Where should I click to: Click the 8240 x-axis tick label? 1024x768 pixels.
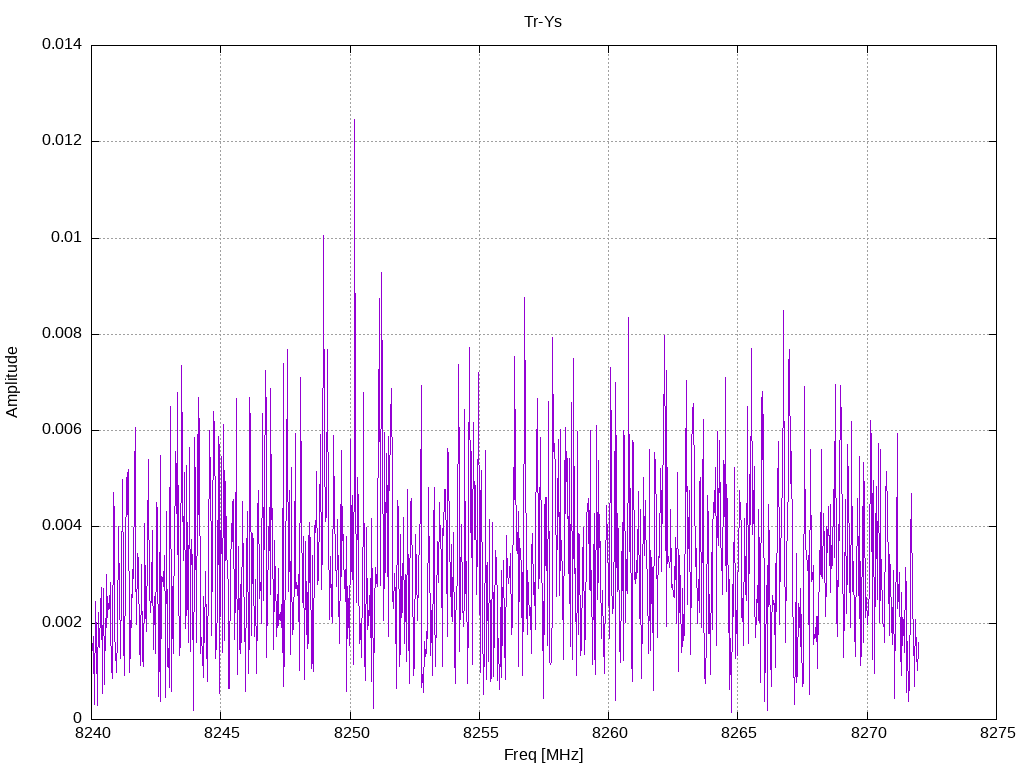[91, 733]
